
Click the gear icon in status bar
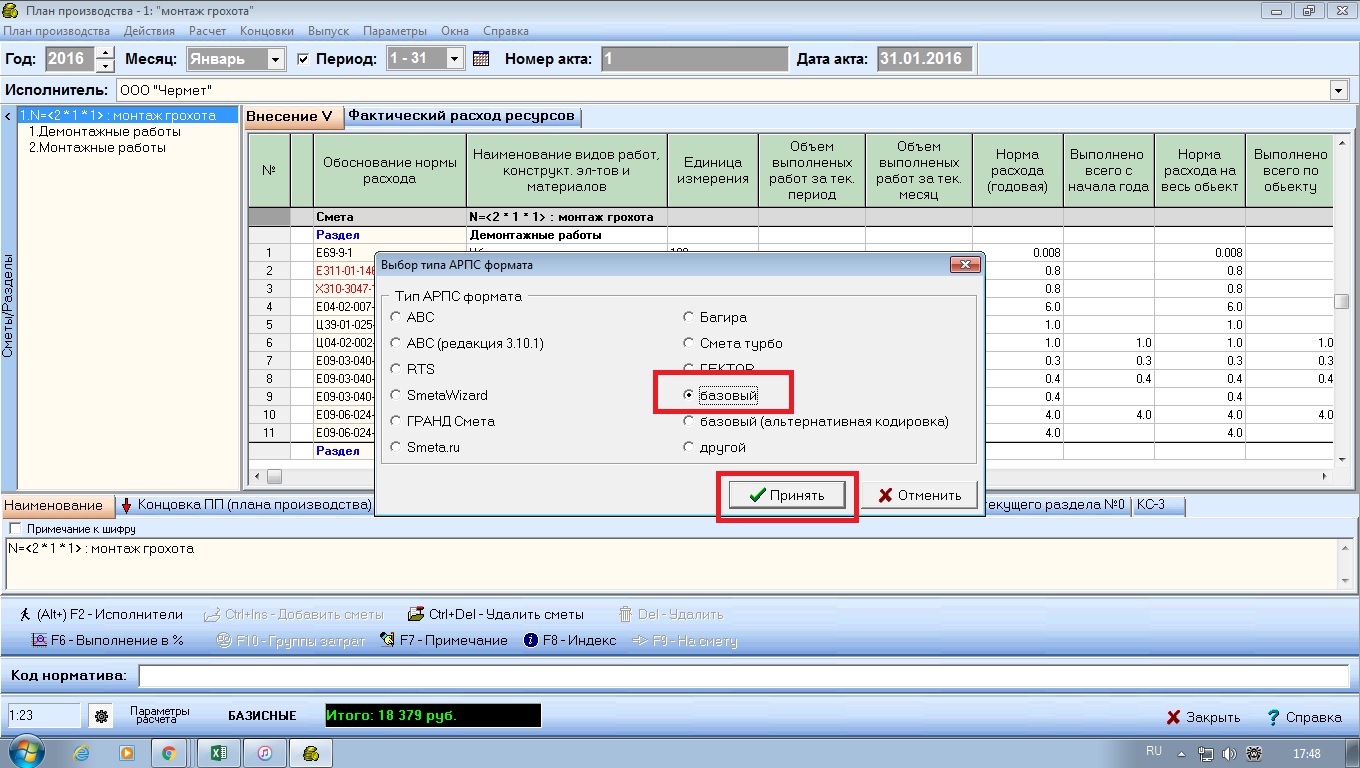pyautogui.click(x=100, y=716)
